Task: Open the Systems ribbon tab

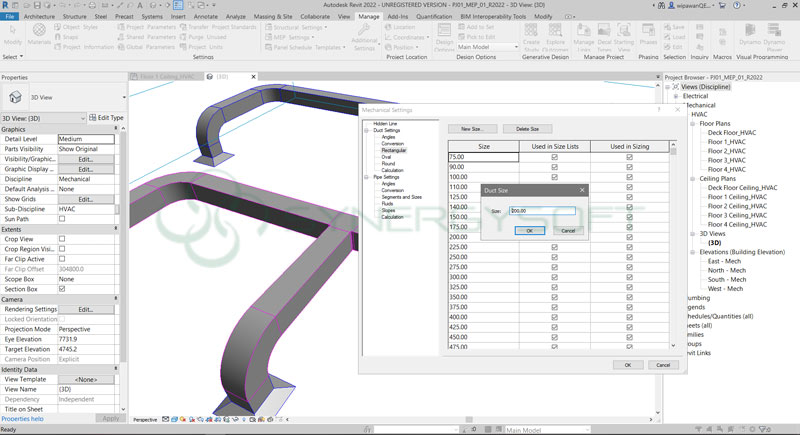Action: (152, 17)
